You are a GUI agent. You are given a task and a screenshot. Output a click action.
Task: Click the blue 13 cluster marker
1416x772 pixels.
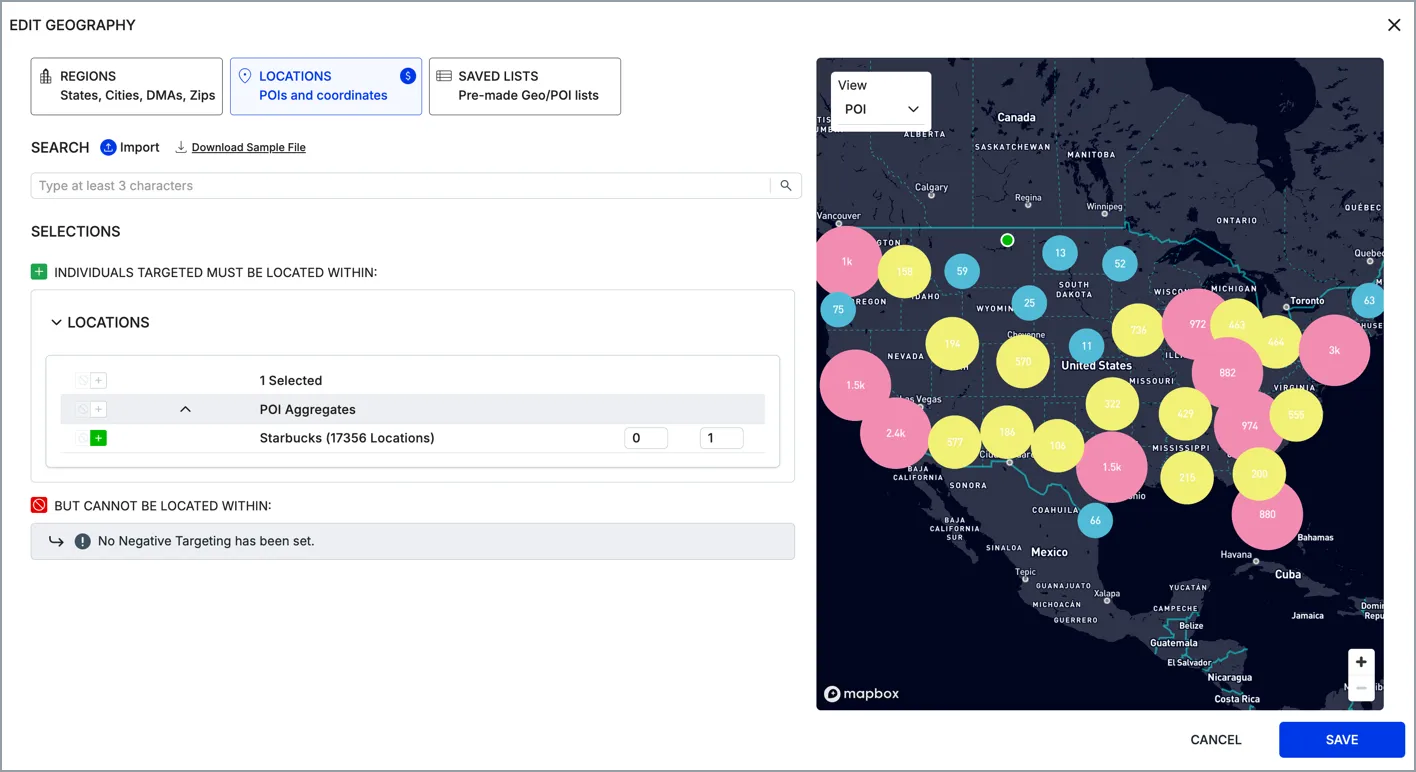point(1060,253)
